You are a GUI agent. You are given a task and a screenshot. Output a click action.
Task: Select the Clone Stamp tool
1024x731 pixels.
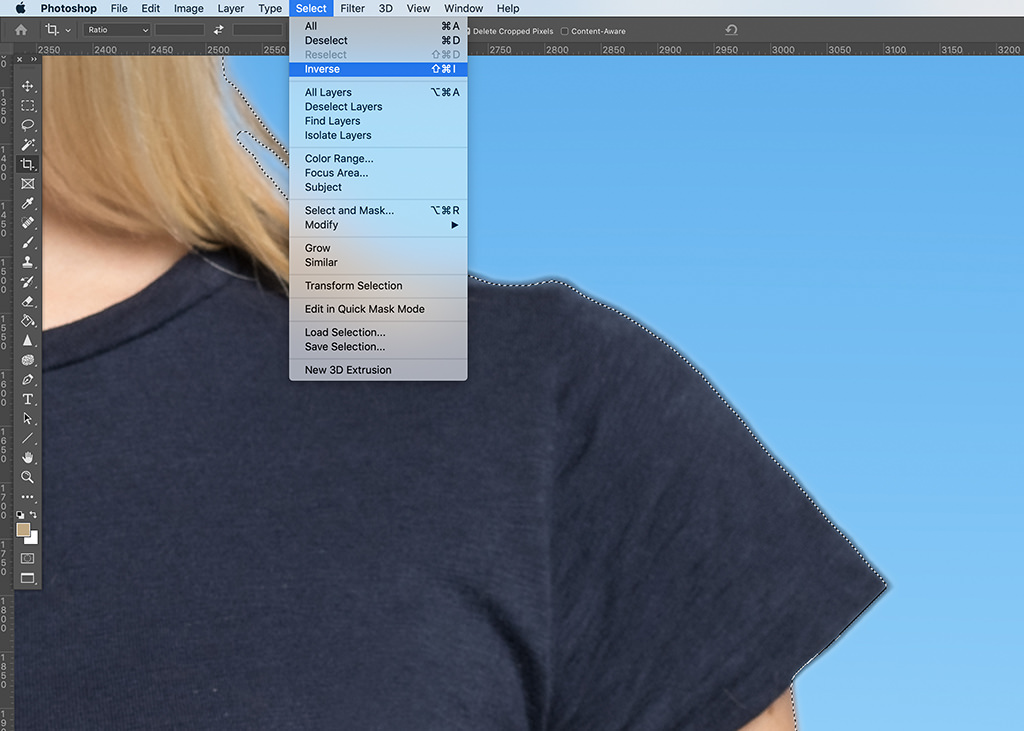(x=27, y=262)
